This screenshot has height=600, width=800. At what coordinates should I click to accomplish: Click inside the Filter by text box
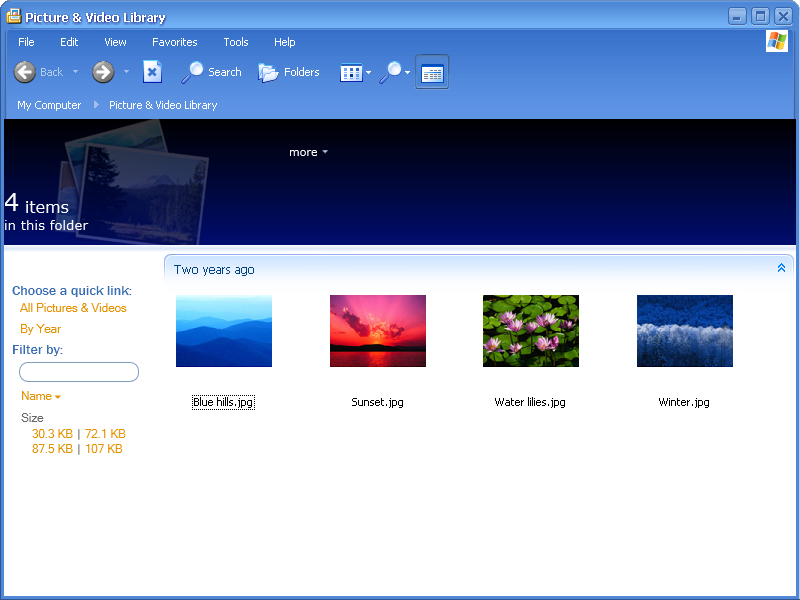pos(79,372)
